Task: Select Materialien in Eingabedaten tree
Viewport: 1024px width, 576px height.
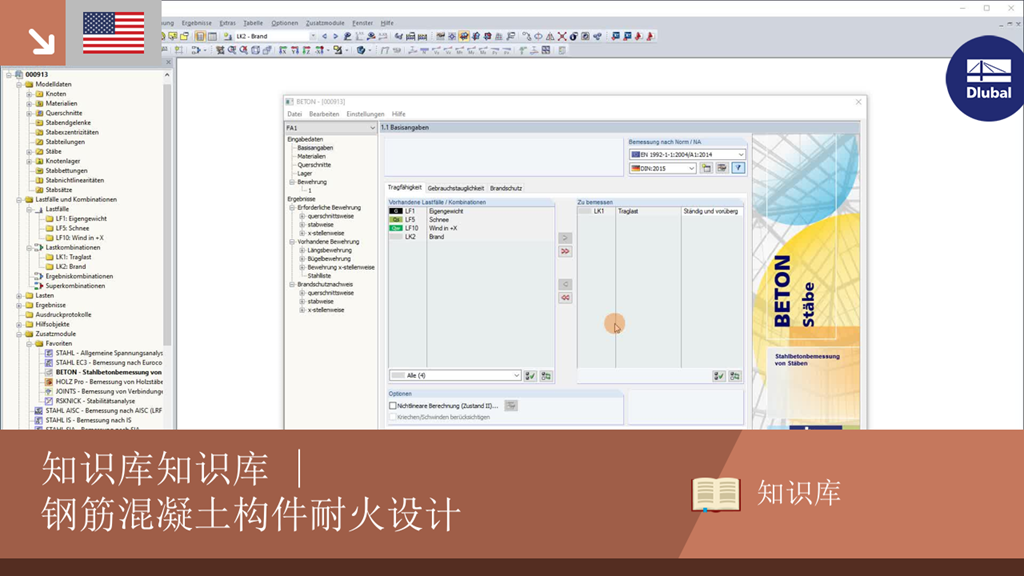Action: (x=312, y=157)
